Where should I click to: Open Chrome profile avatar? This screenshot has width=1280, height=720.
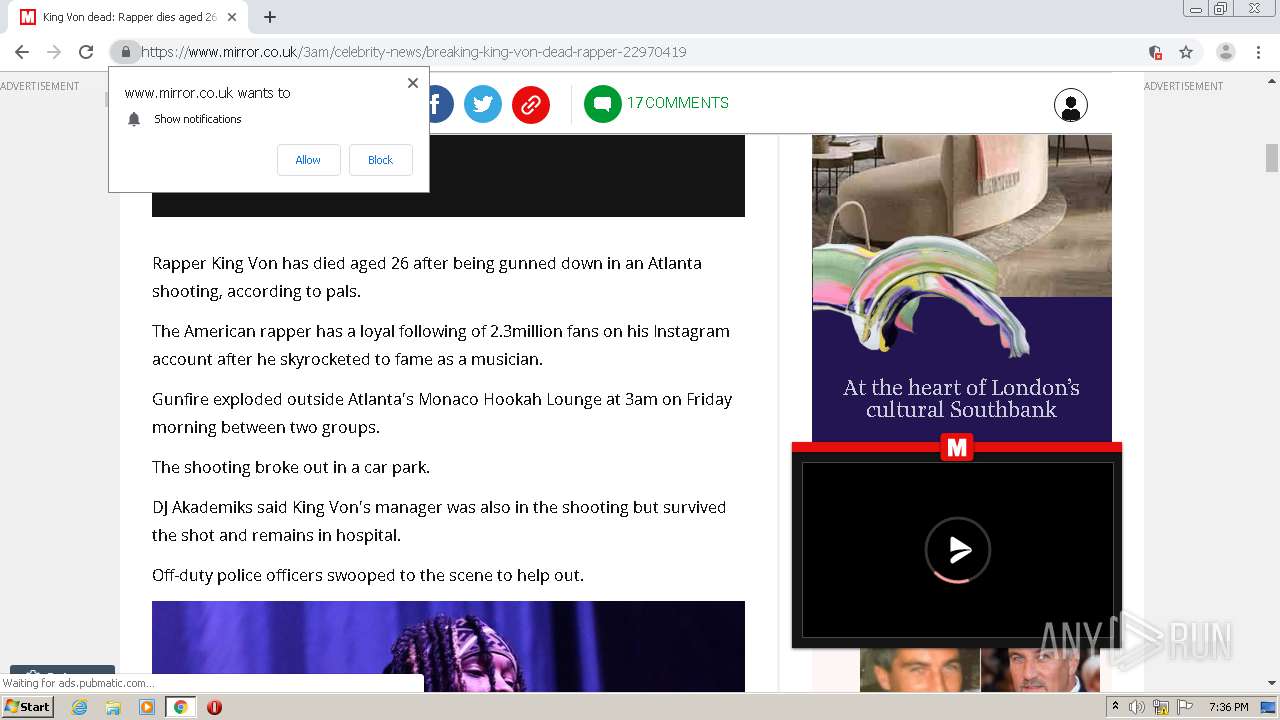click(x=1226, y=52)
